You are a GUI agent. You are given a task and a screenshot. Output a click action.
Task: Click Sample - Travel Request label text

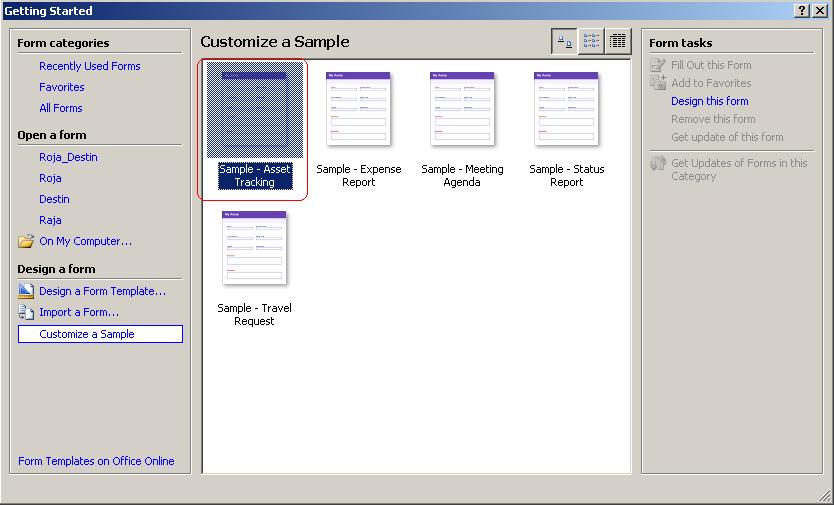click(x=254, y=314)
